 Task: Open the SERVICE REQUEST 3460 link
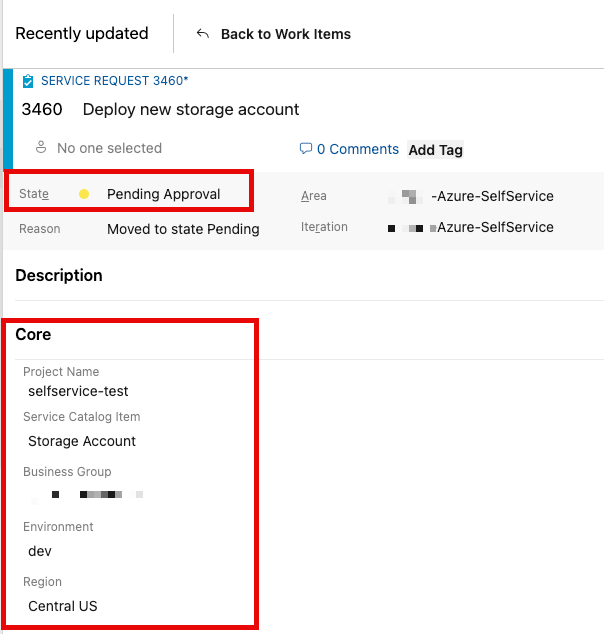pyautogui.click(x=114, y=81)
